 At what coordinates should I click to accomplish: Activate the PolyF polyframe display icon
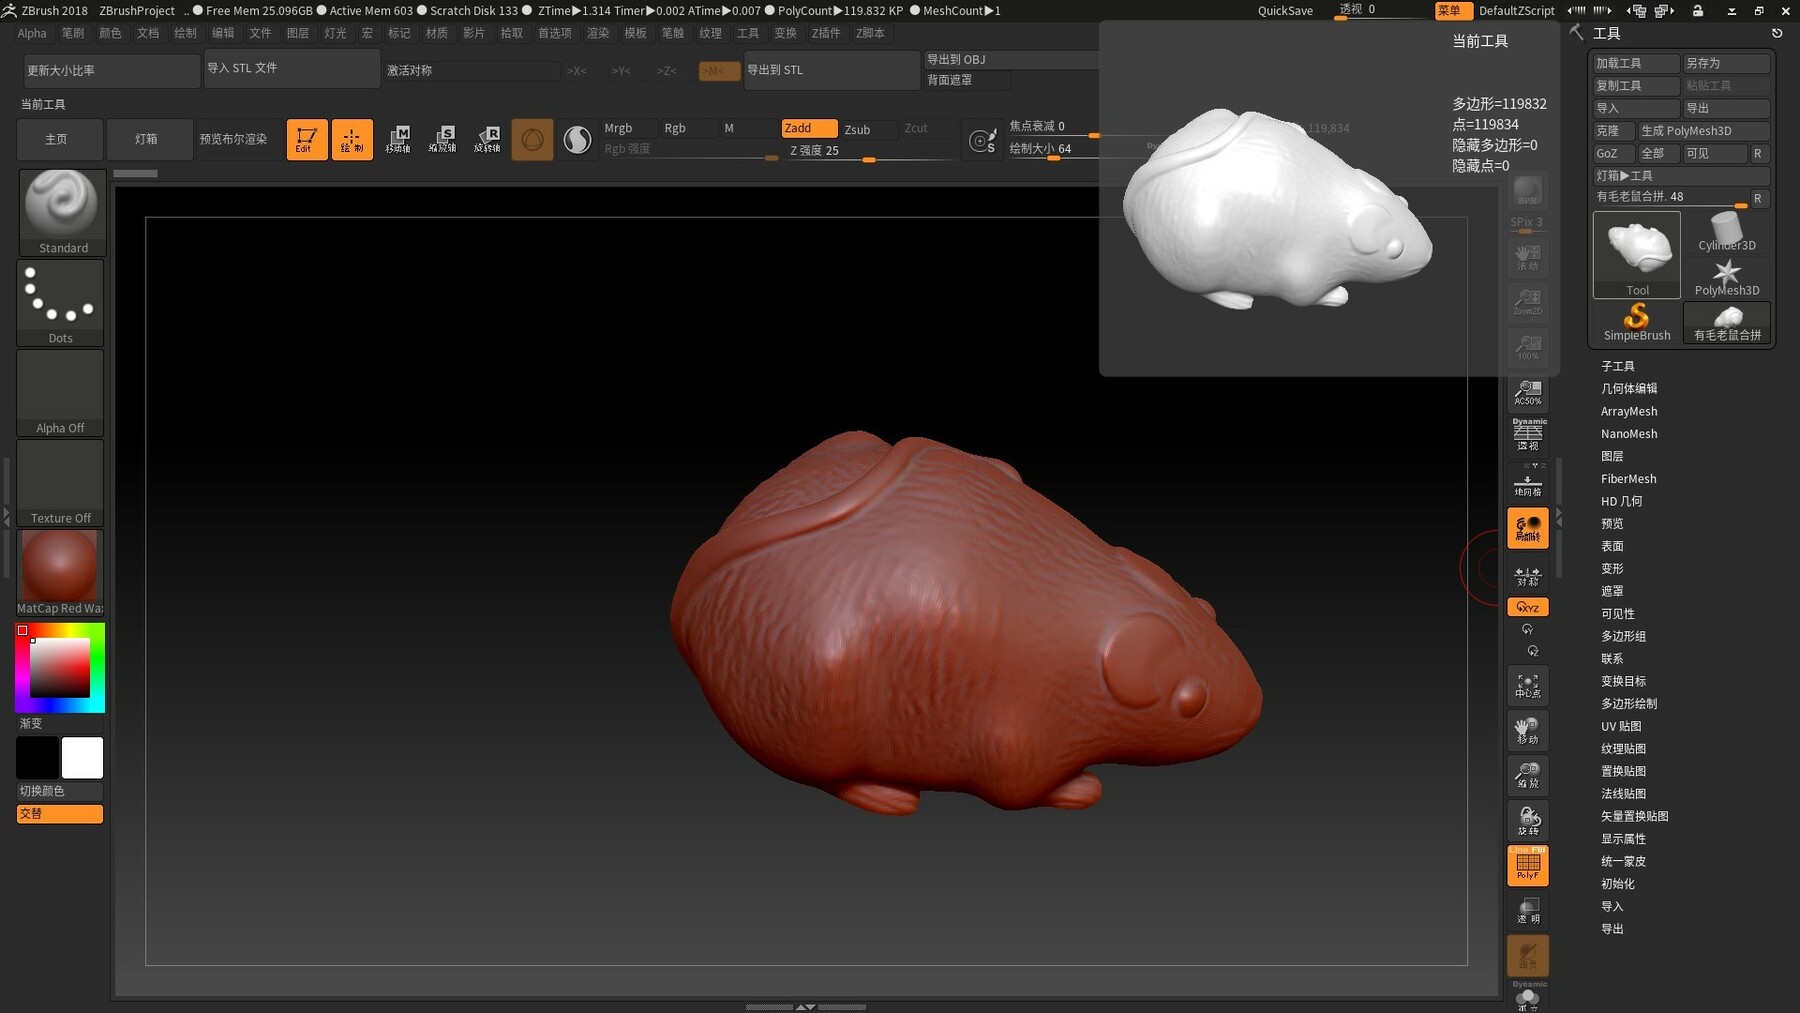pos(1527,865)
